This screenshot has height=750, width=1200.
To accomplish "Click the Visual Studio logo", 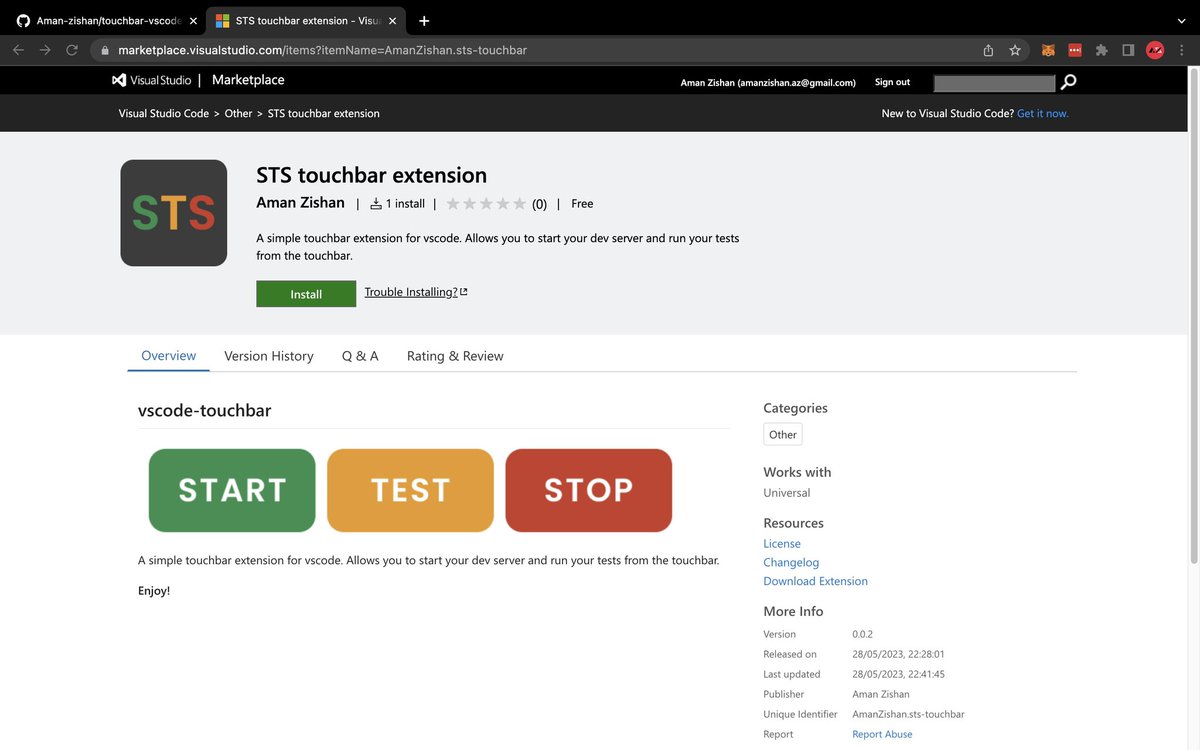I will 151,80.
